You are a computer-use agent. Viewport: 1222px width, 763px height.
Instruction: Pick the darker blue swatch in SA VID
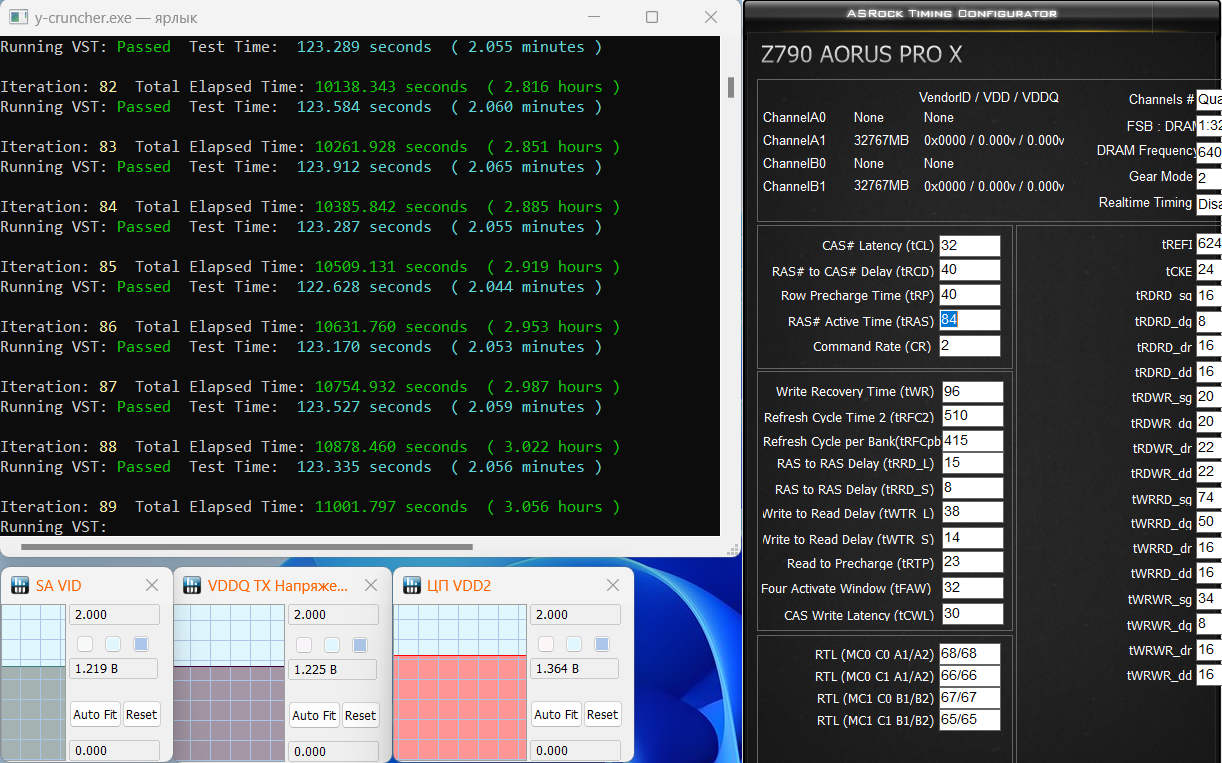click(141, 645)
